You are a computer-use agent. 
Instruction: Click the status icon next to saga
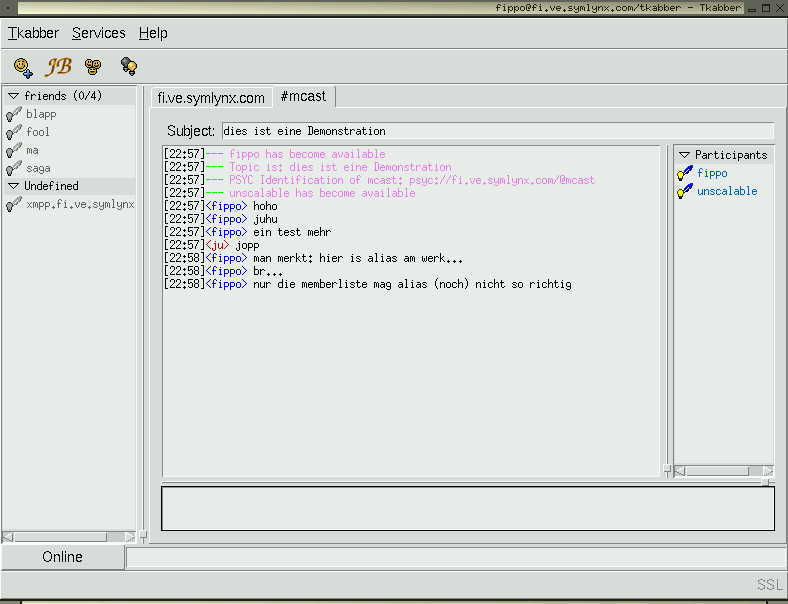click(x=14, y=169)
